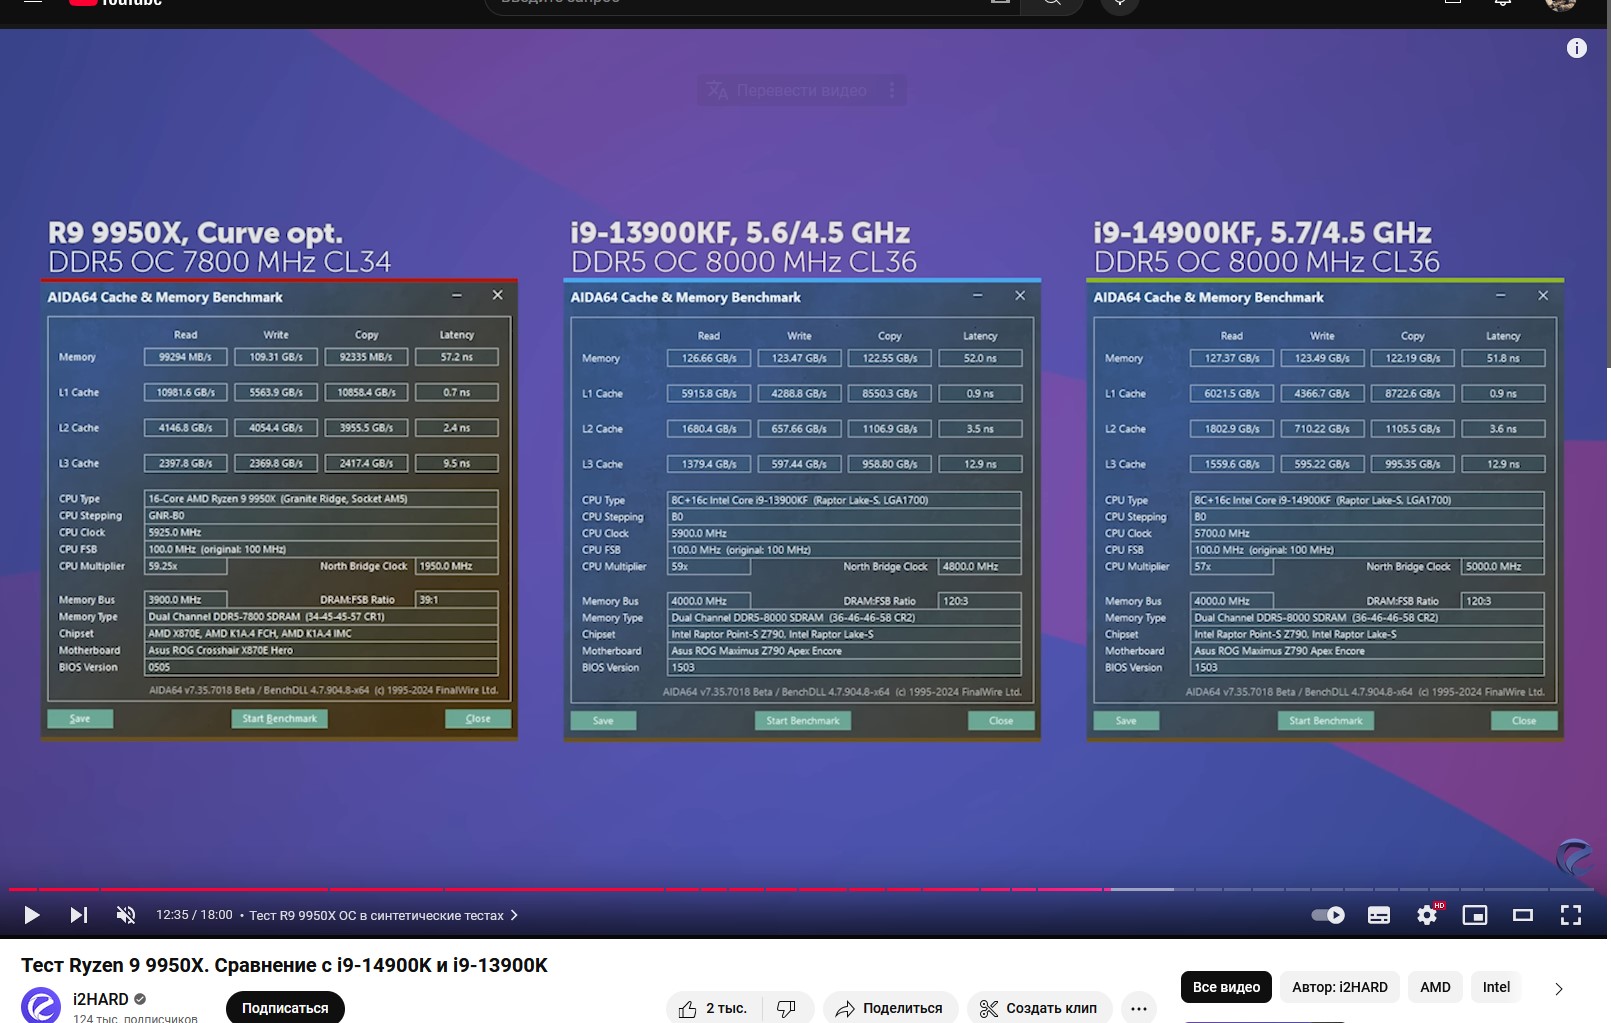Click the search magnifier button in the top bar
The height and width of the screenshot is (1023, 1611).
[1052, 3]
